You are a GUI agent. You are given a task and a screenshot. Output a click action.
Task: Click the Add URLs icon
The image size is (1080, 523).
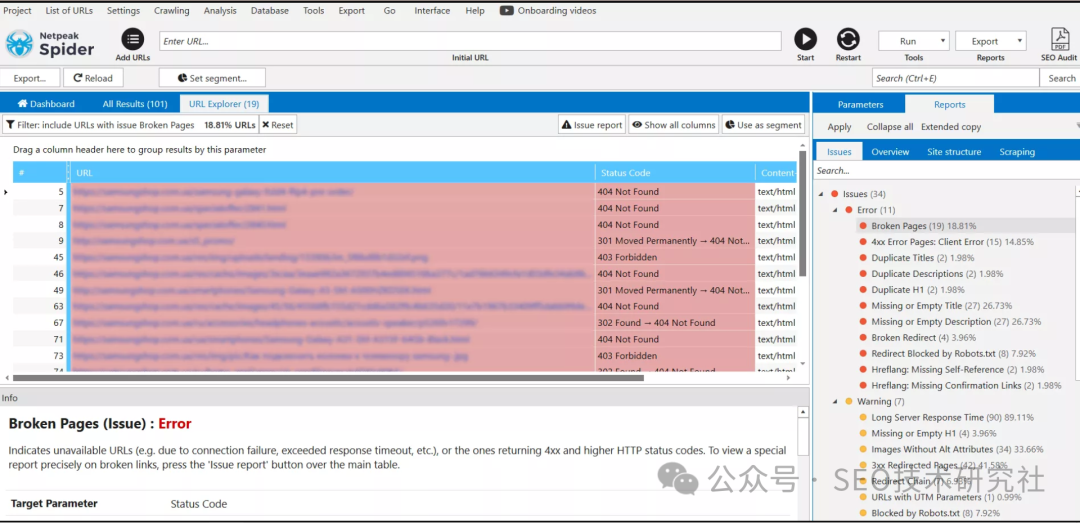point(132,39)
